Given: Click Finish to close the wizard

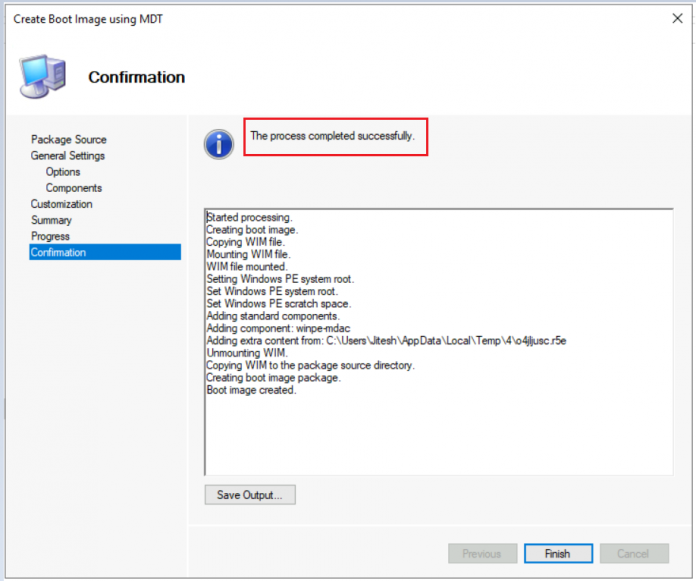Looking at the screenshot, I should pos(557,554).
